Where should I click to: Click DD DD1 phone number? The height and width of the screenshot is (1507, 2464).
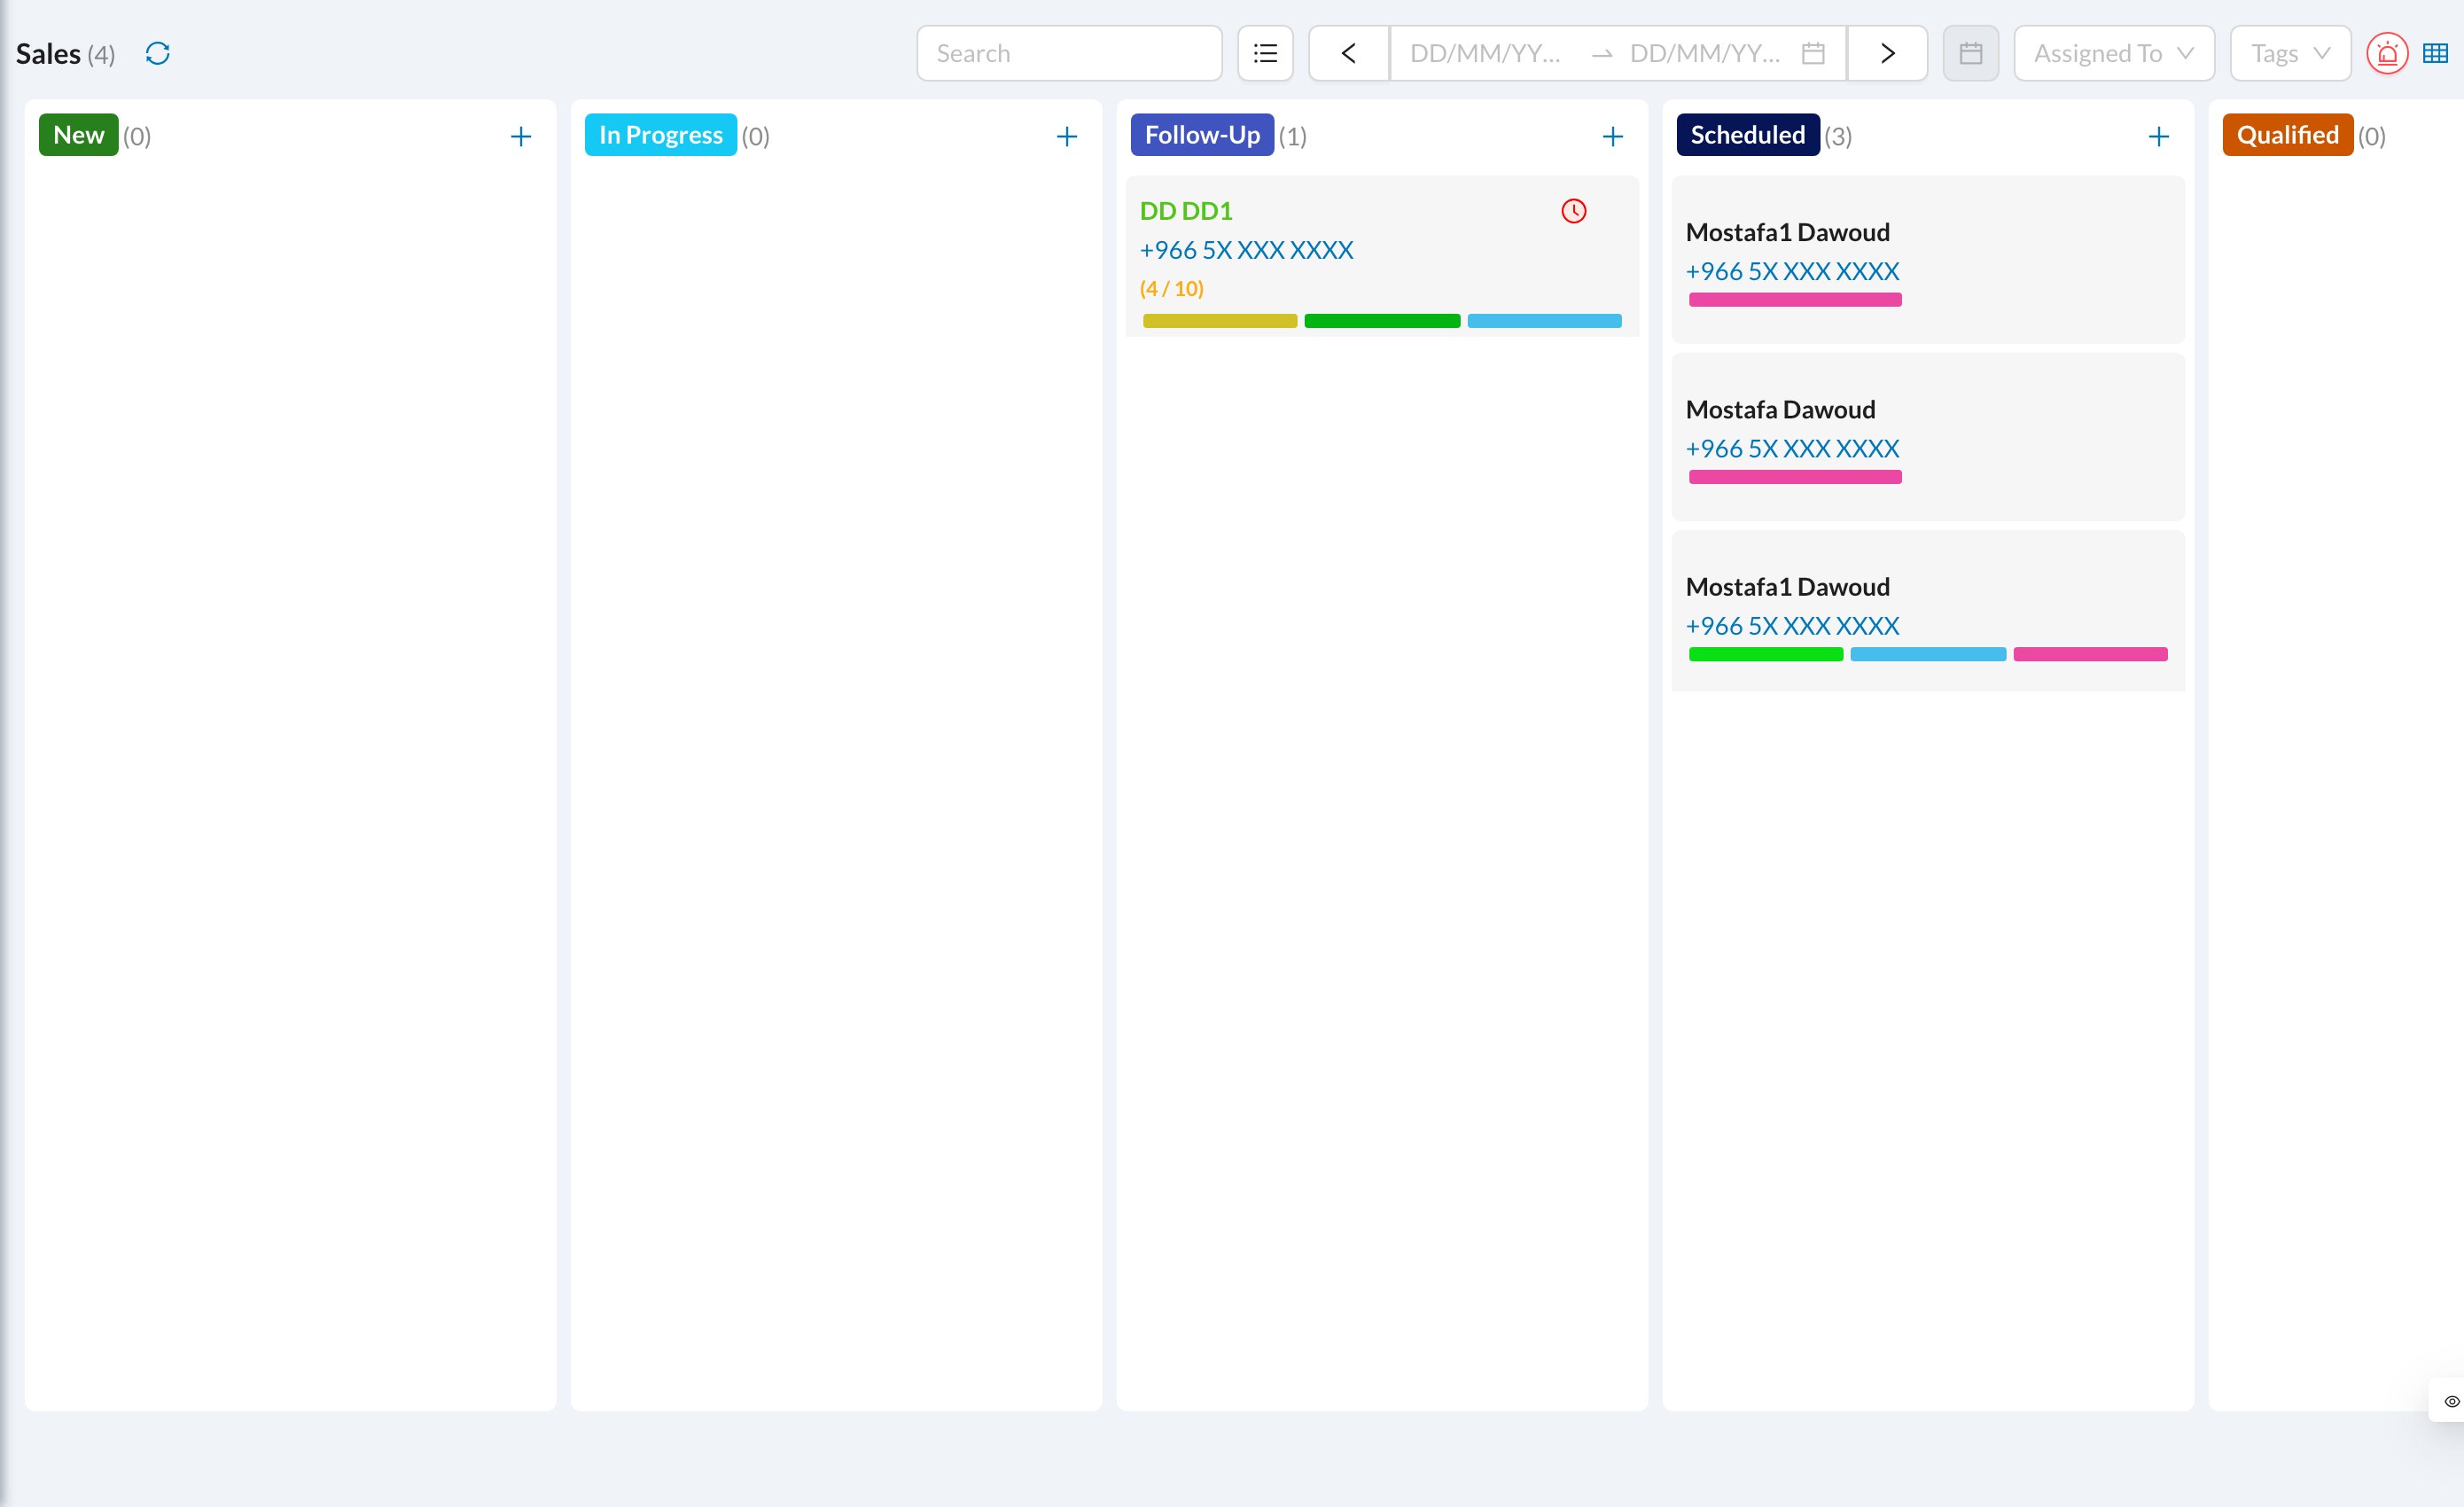tap(1246, 250)
